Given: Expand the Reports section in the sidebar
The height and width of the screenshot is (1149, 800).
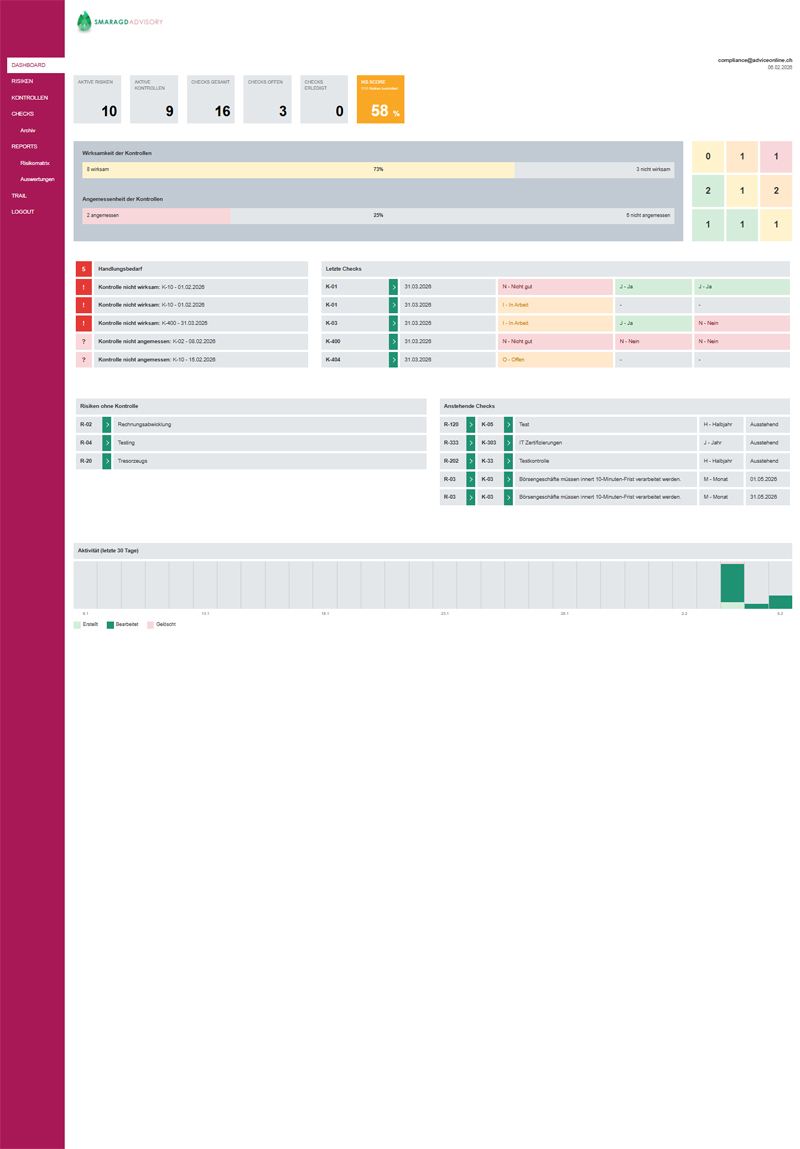Looking at the screenshot, I should 24,146.
